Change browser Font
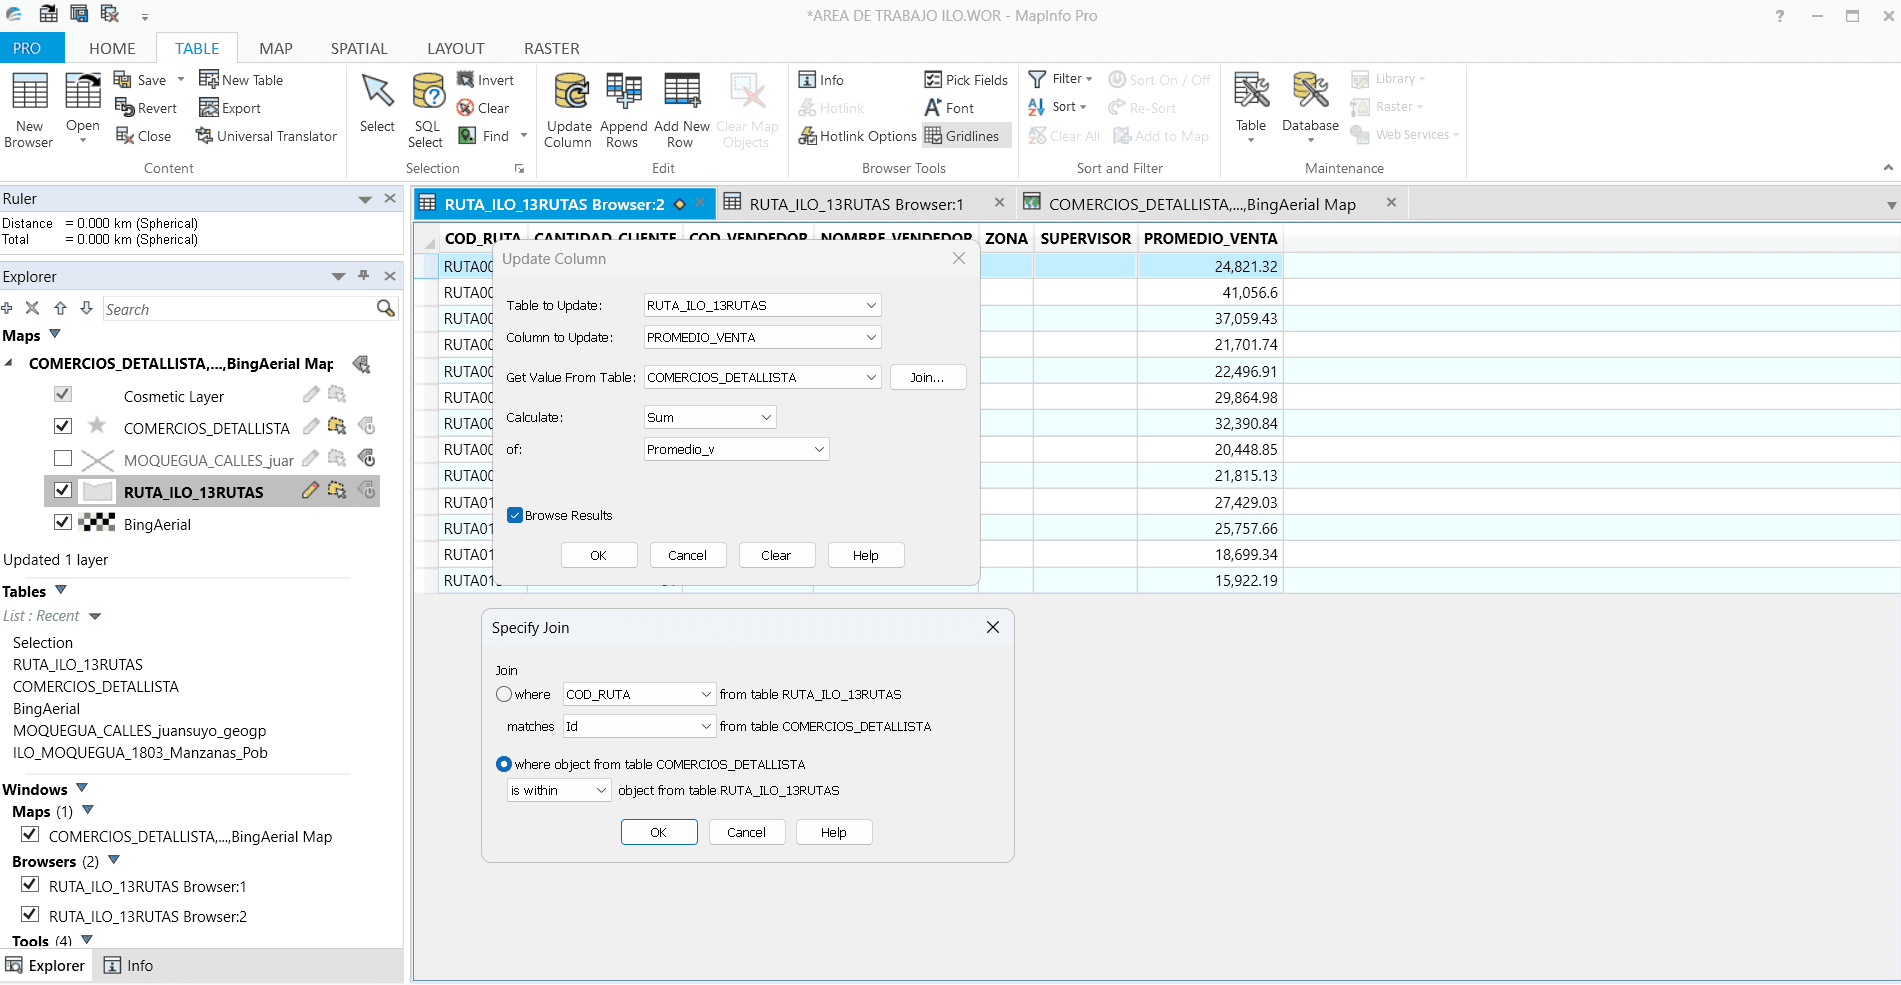Screen dimensions: 1901x985 (x=949, y=108)
